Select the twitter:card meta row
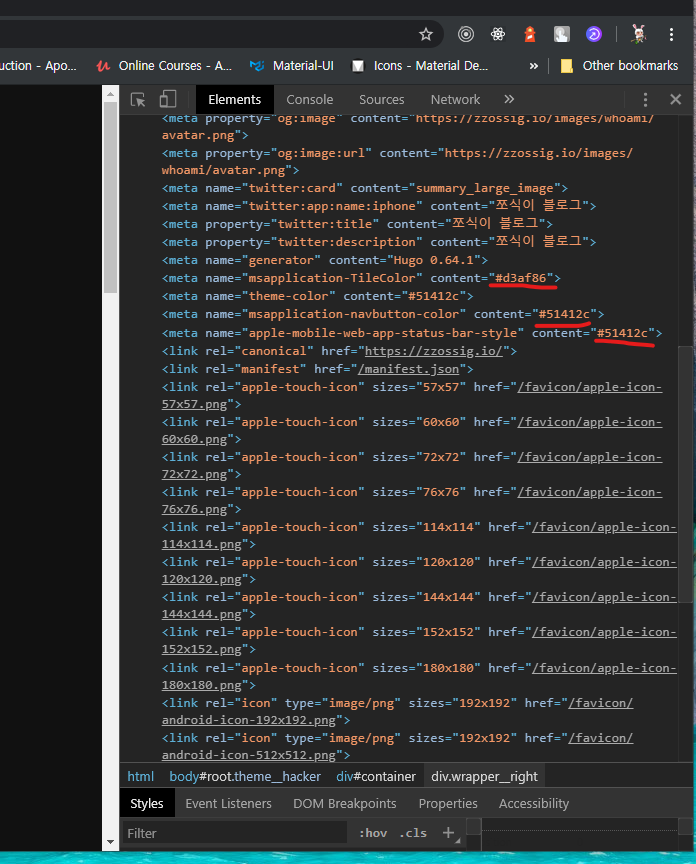Viewport: 696px width, 864px height. [x=364, y=188]
